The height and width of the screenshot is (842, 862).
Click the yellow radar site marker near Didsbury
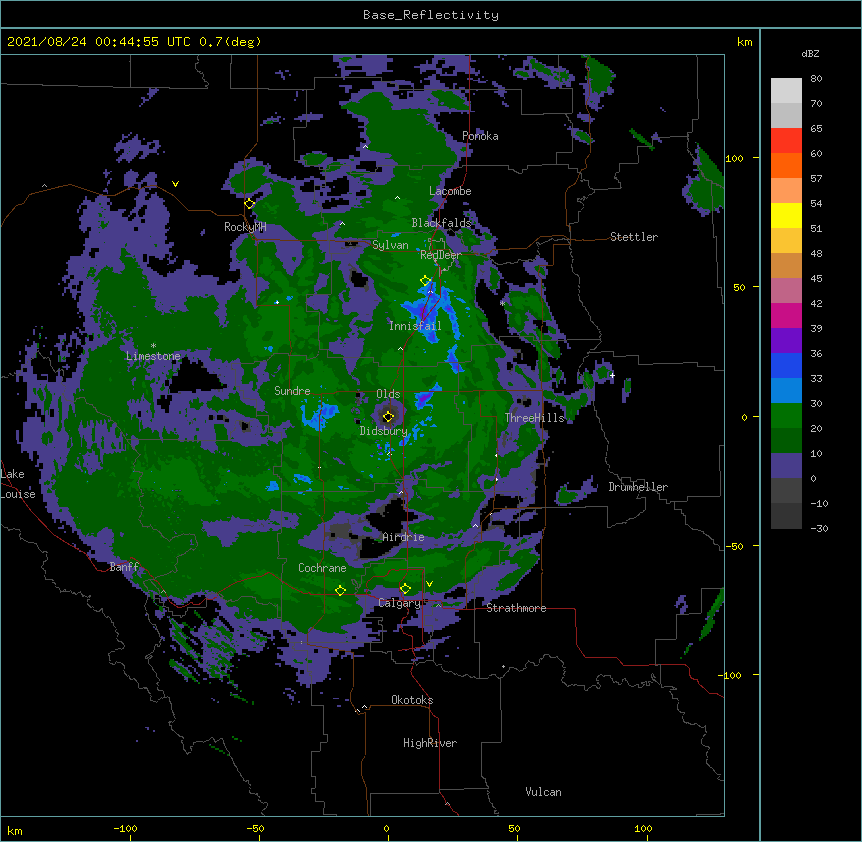tap(389, 416)
